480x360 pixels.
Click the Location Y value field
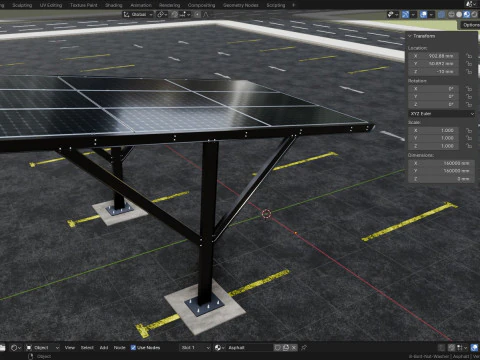point(434,63)
